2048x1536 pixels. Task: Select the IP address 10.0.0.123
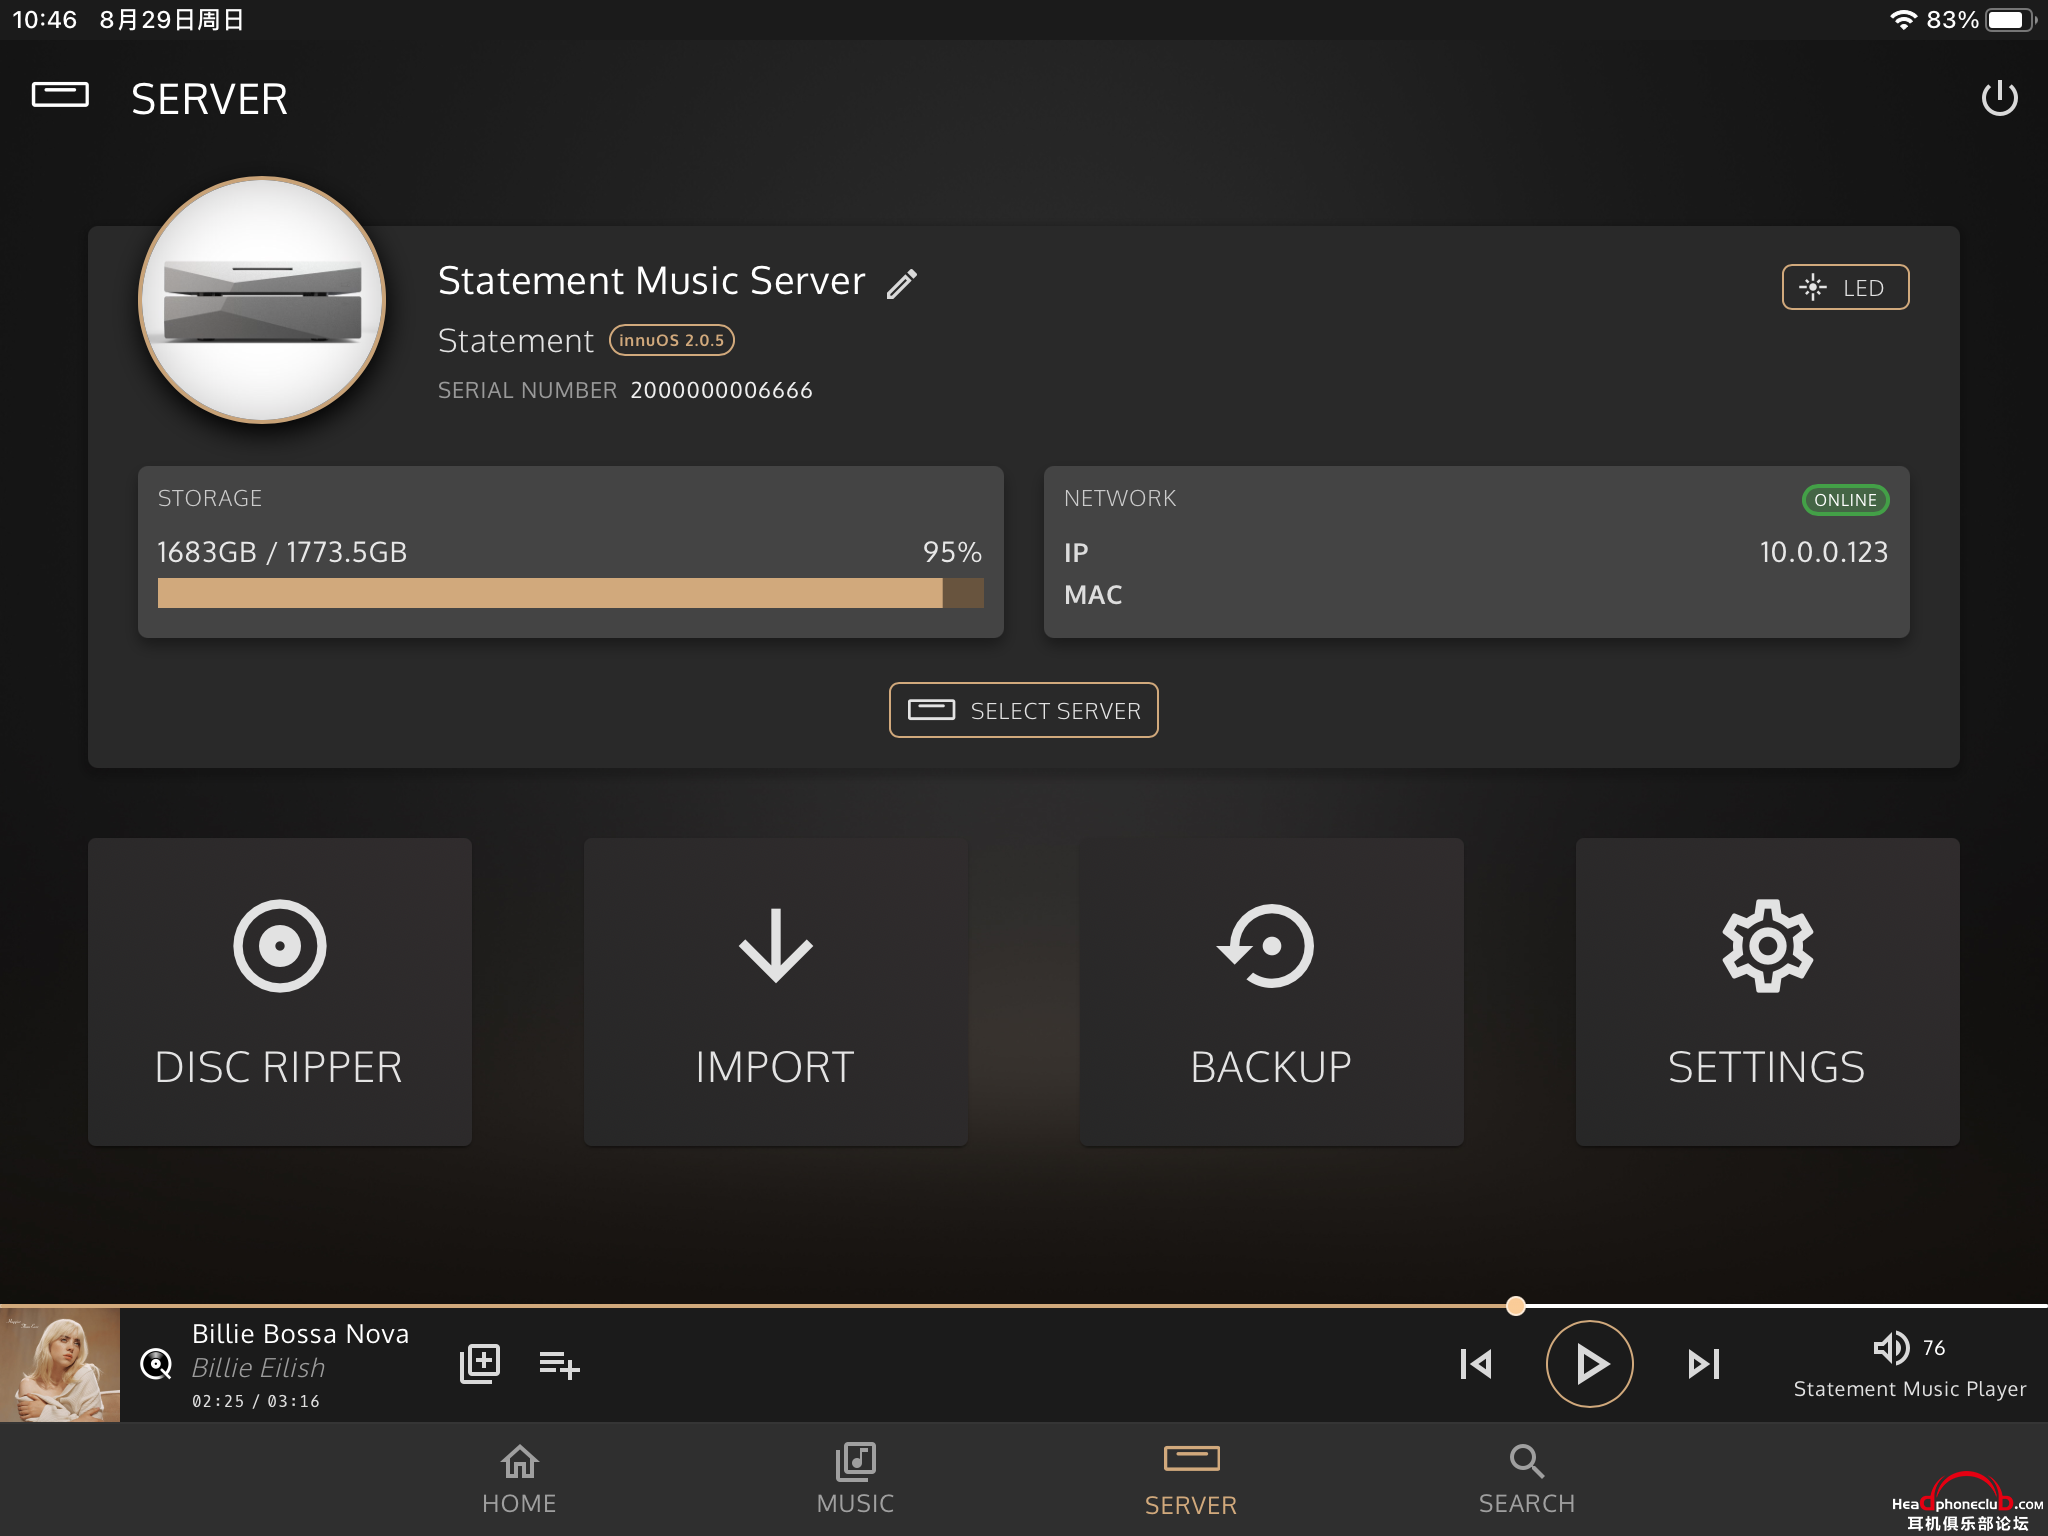click(1823, 552)
